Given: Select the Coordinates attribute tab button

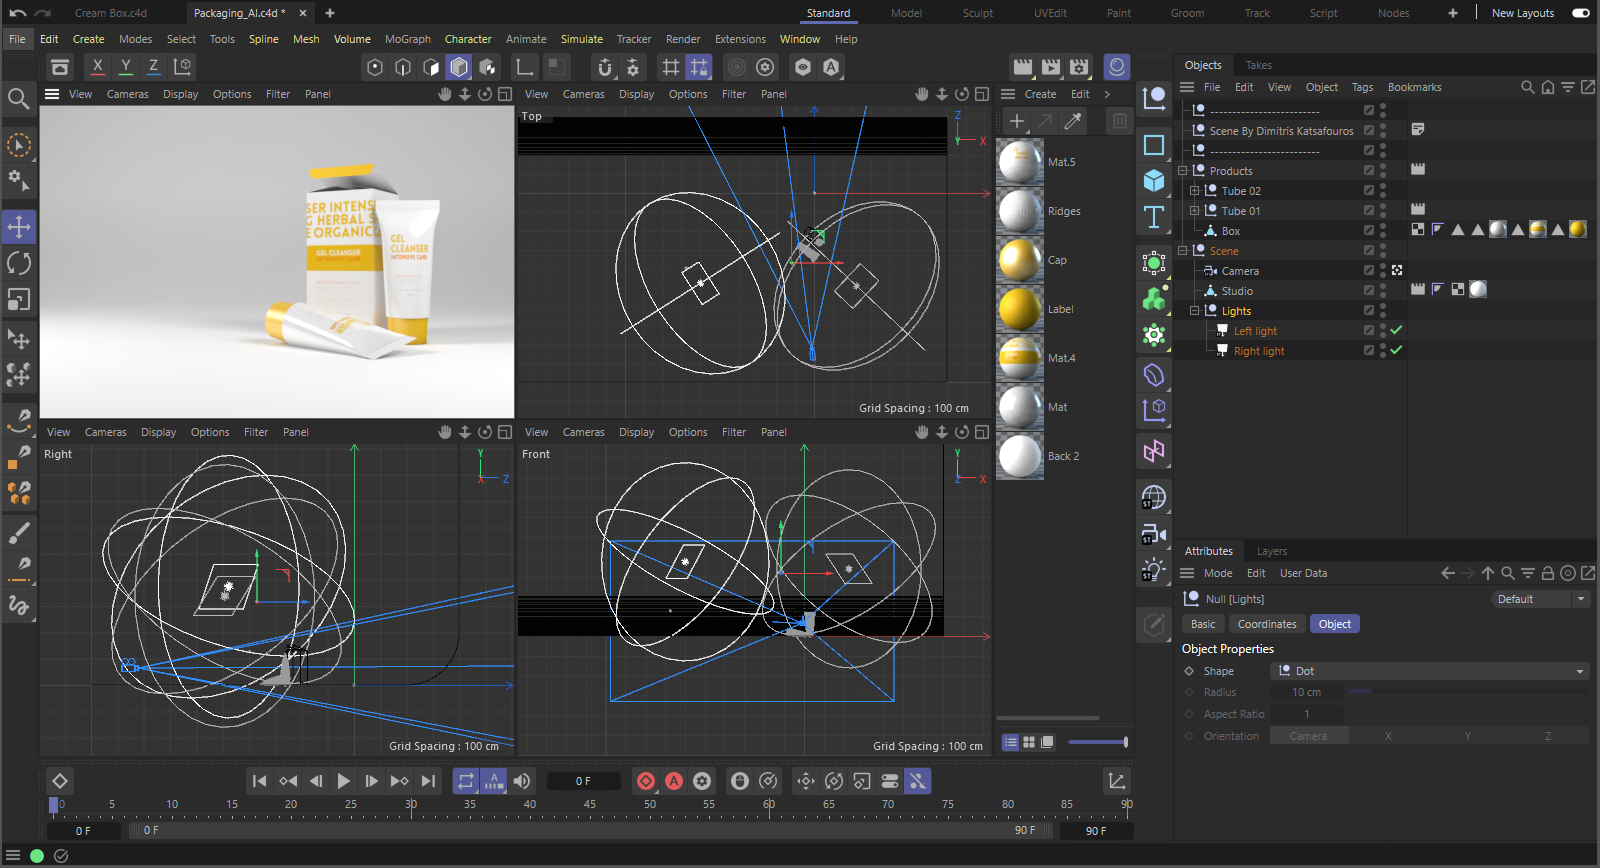Looking at the screenshot, I should (x=1266, y=624).
